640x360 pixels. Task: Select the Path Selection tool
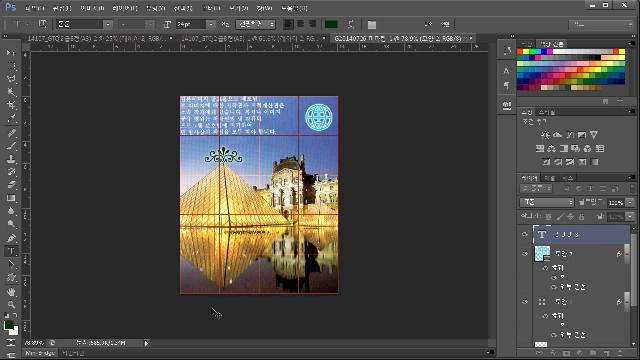[11, 264]
